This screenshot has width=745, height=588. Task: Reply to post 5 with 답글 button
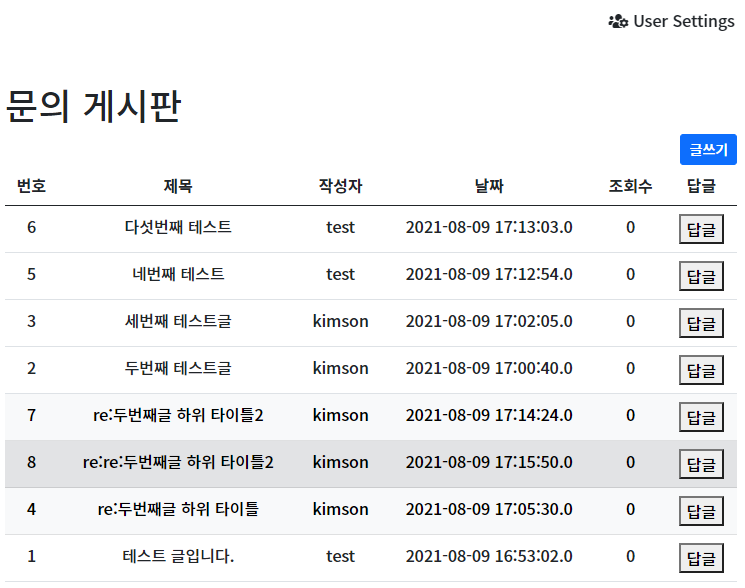(701, 276)
